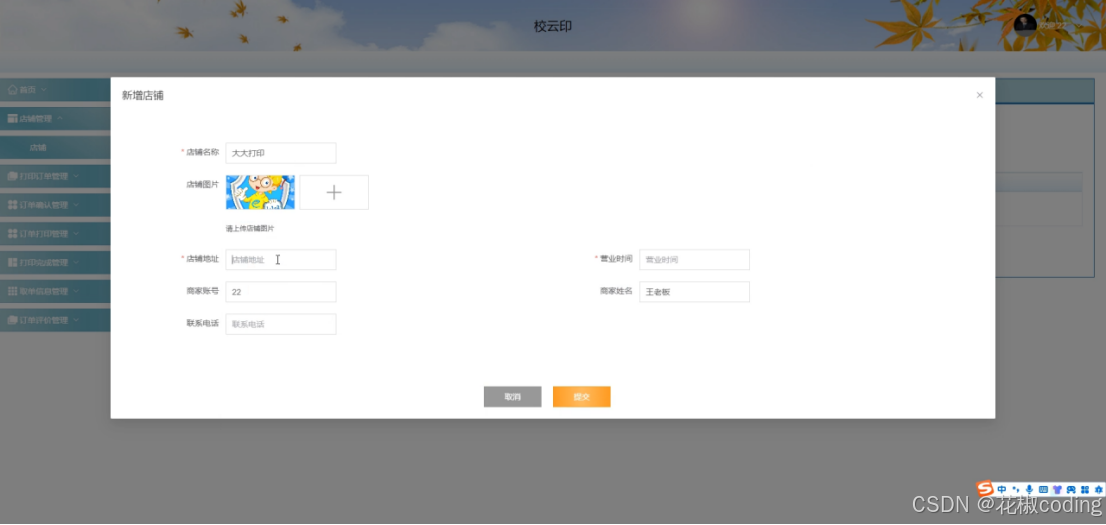Open the Sogou skin shirt icon
The image size is (1106, 525).
[1057, 489]
